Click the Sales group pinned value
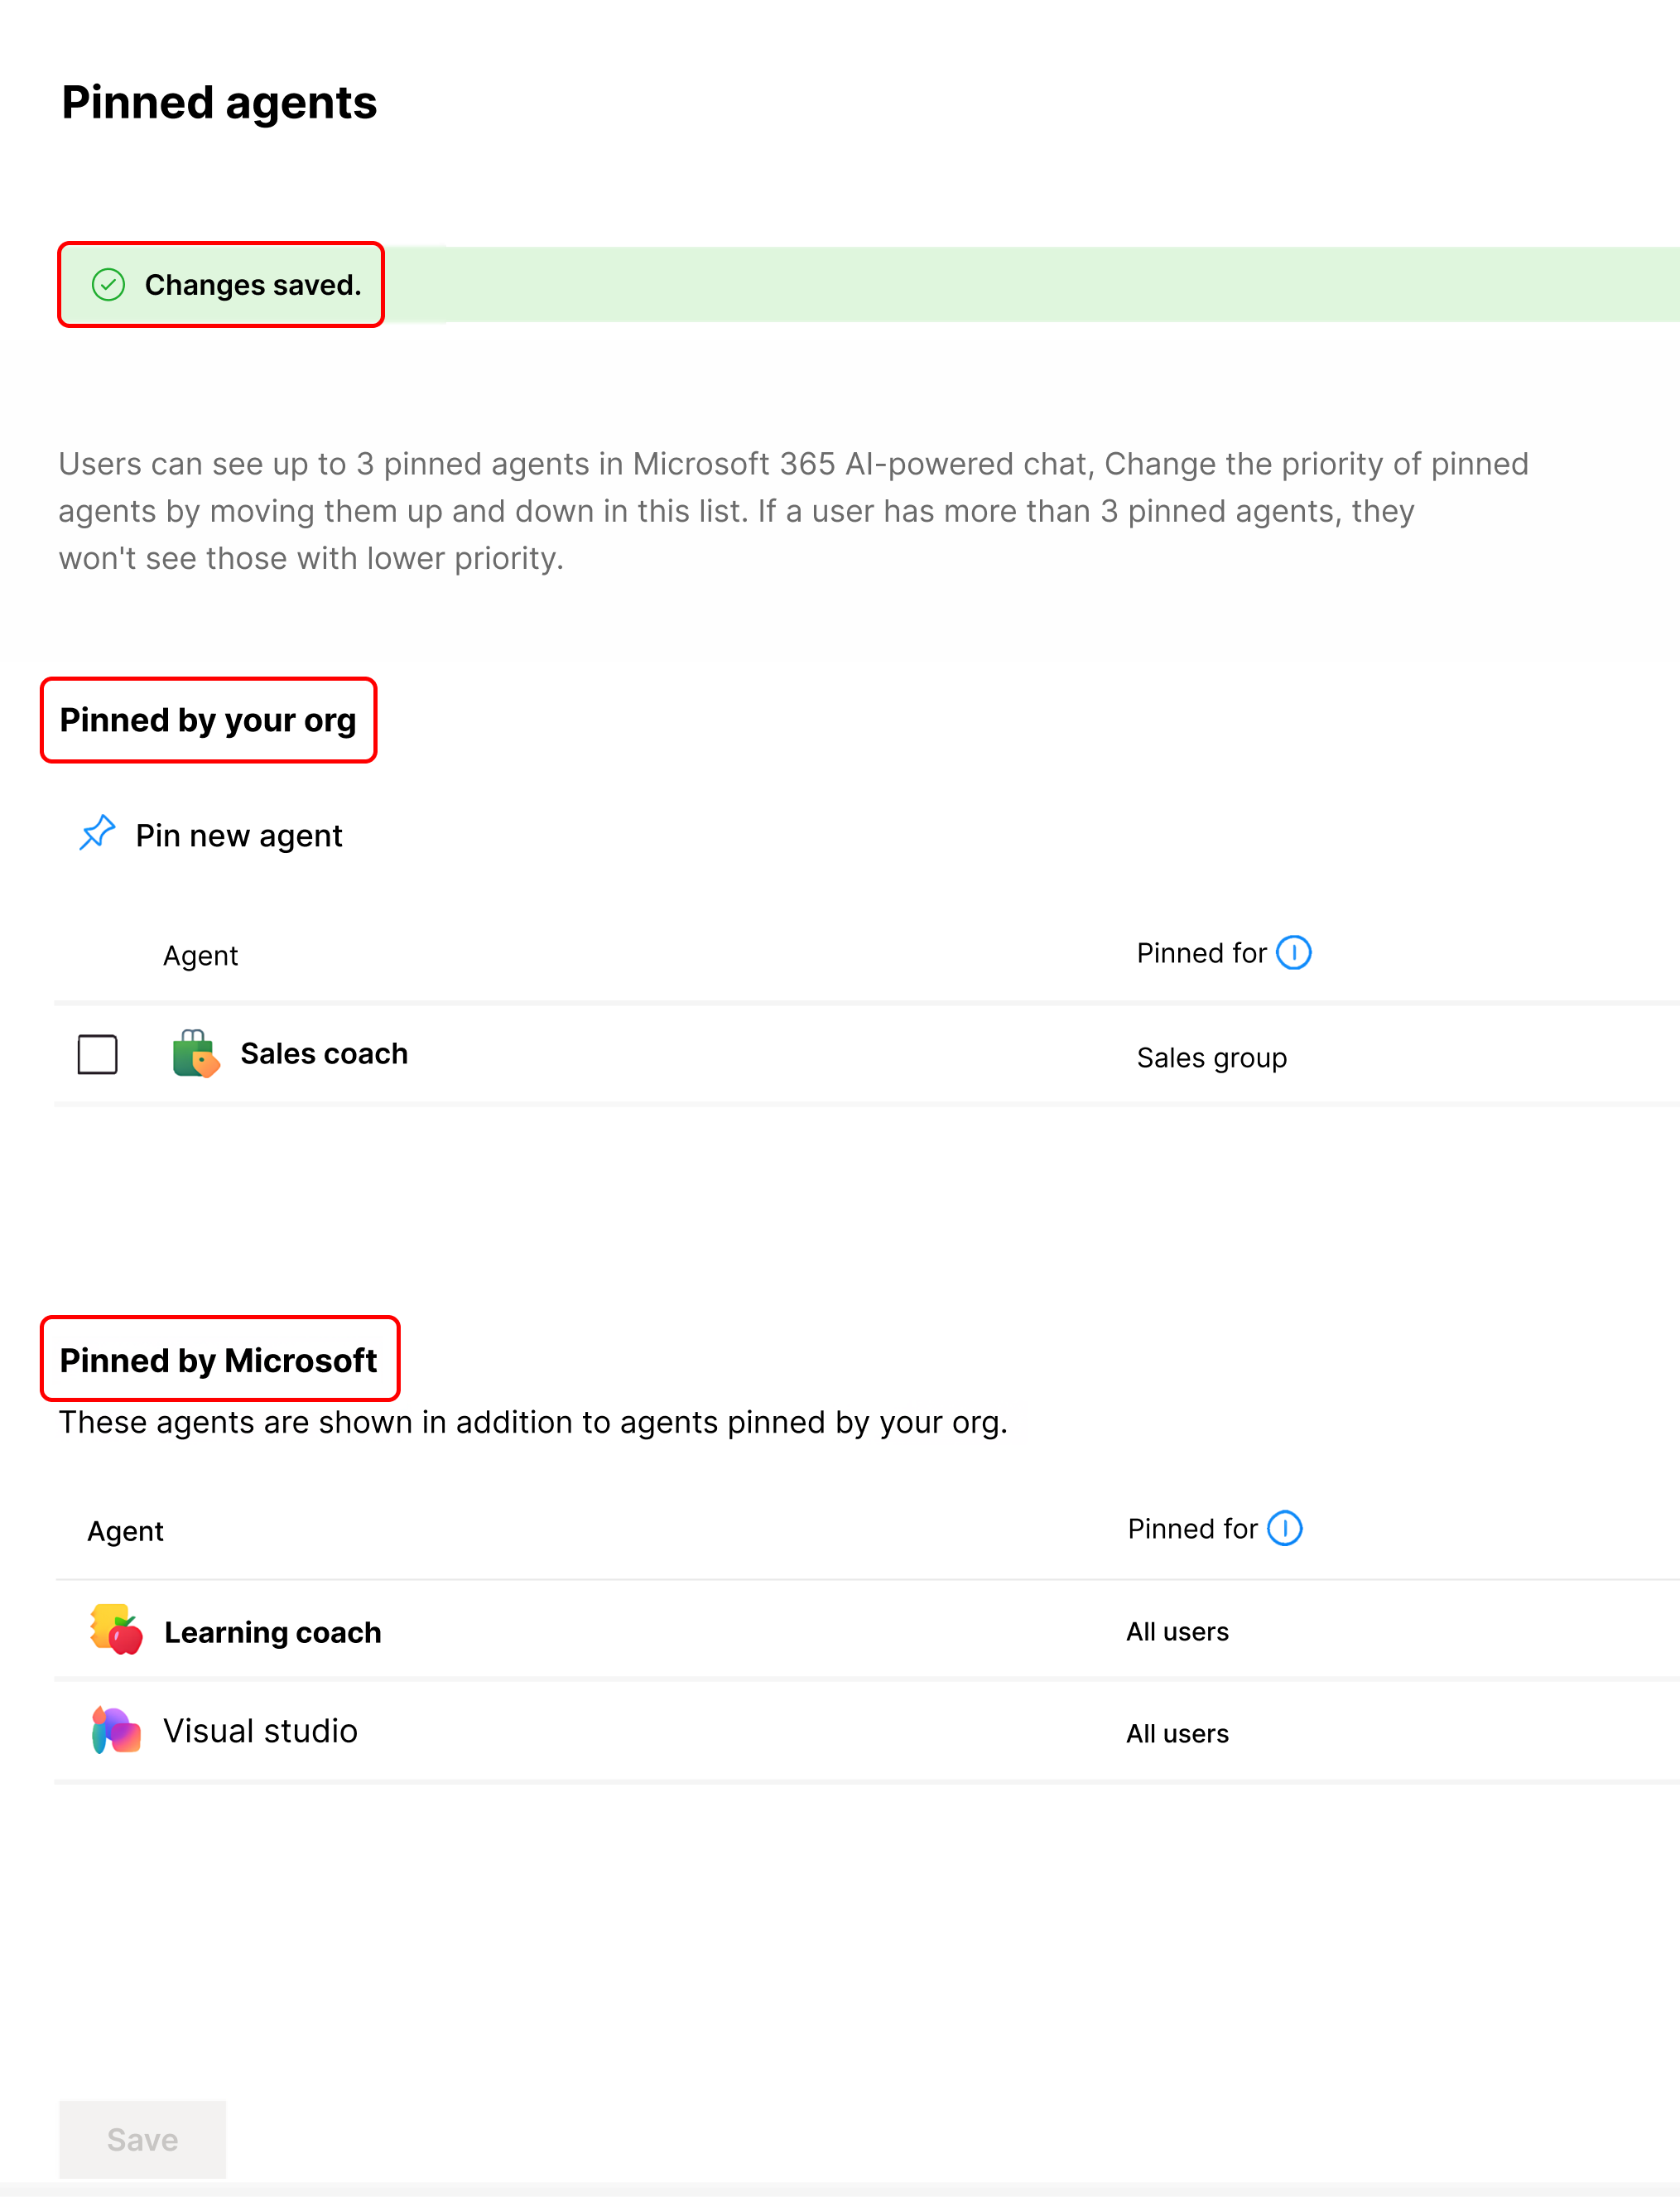The height and width of the screenshot is (2197, 1680). point(1211,1058)
